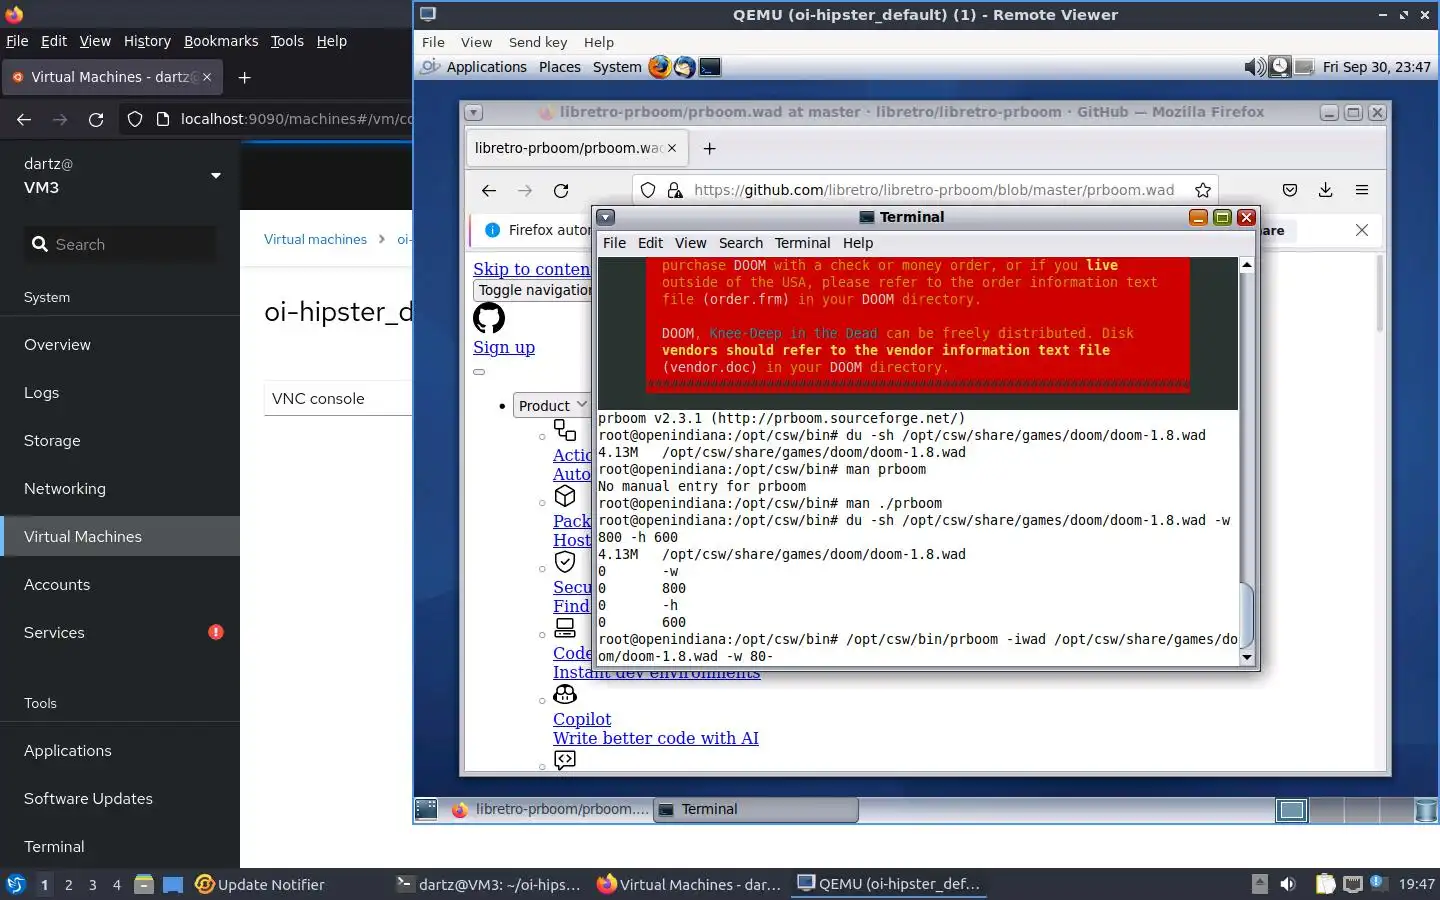
Task: Open the Copilot link on GitHub page
Action: click(582, 719)
